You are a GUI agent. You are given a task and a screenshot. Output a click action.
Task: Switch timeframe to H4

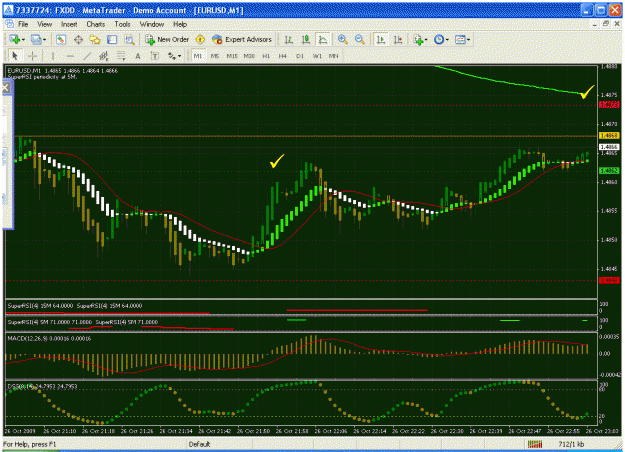click(283, 56)
